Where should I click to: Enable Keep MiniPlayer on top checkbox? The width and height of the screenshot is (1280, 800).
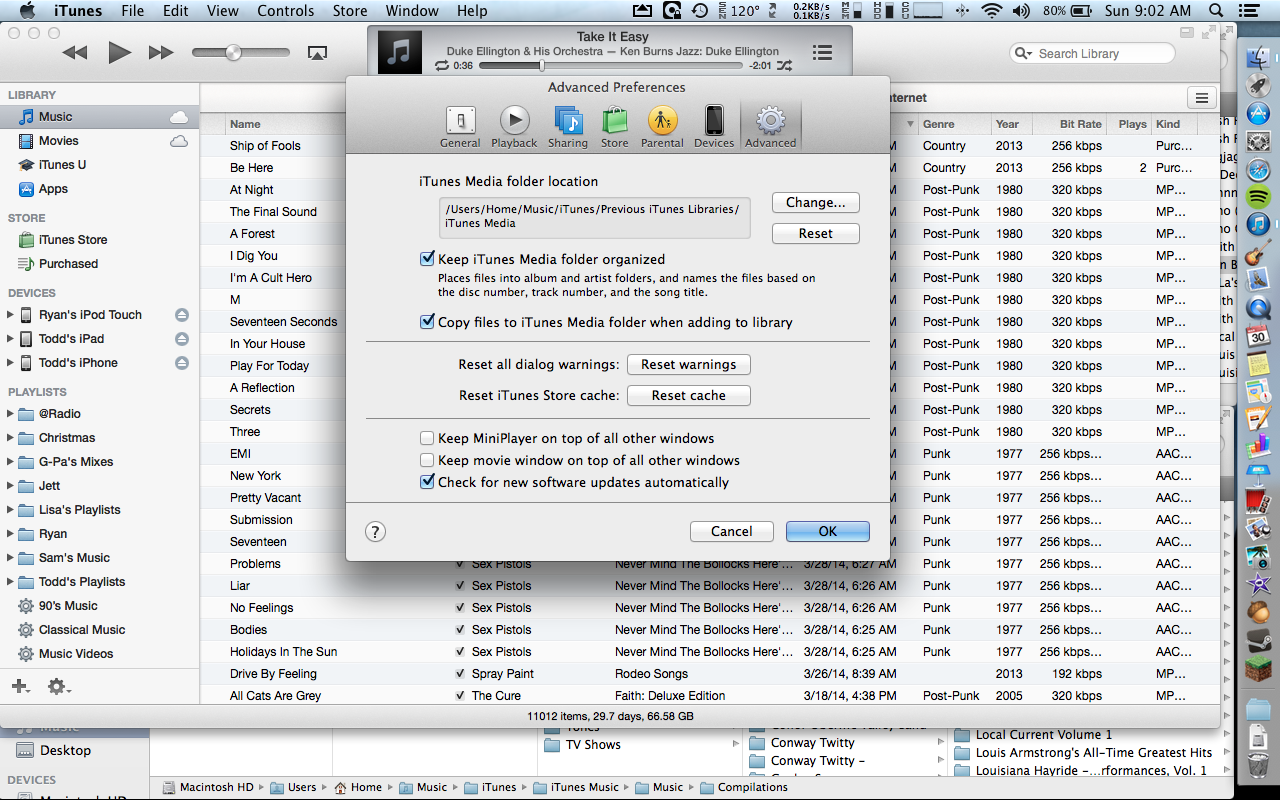point(428,439)
